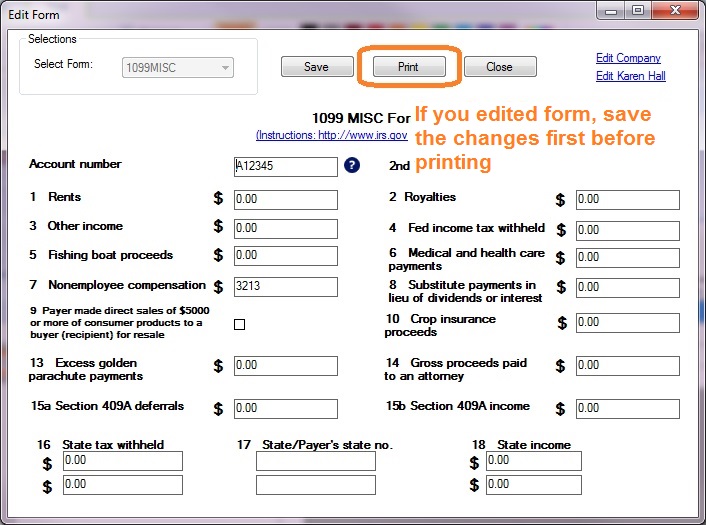Select the first State tax withheld field
Screen dimensions: 706x525
(x=123, y=461)
